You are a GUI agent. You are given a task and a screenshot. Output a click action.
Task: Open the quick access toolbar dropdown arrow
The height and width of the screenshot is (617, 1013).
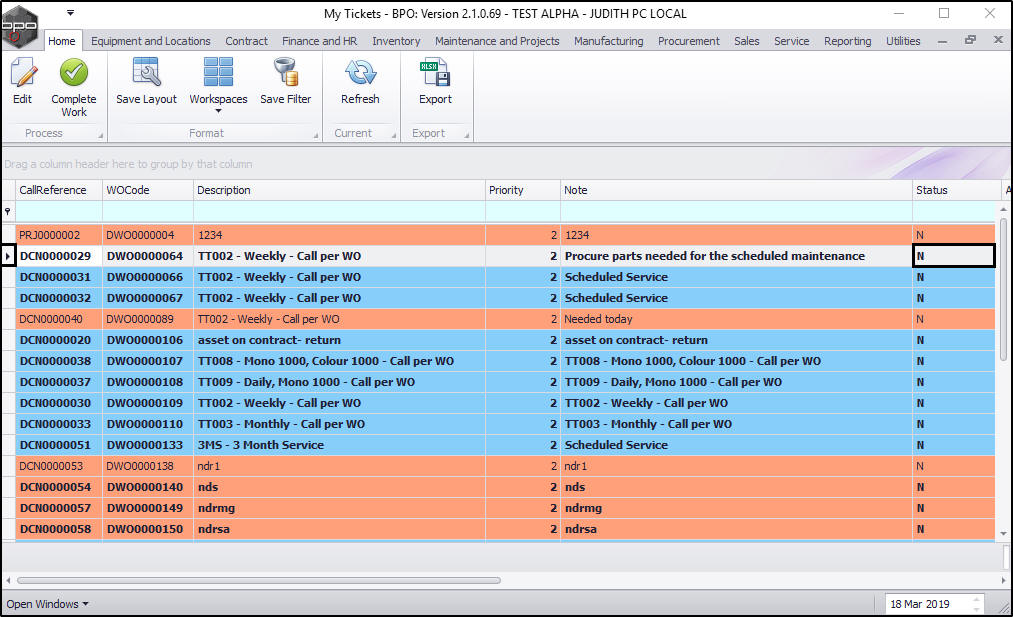coord(70,13)
